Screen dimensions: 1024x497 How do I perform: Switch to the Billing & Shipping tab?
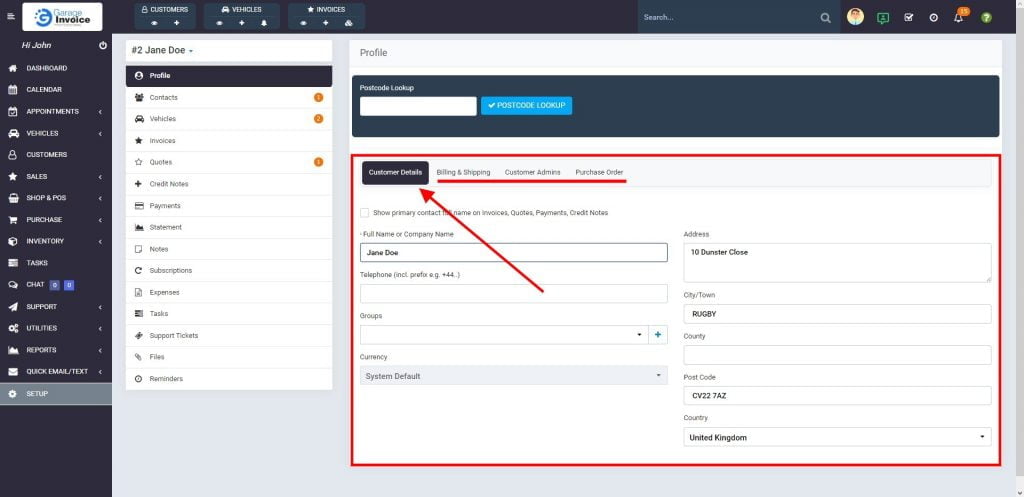click(463, 172)
